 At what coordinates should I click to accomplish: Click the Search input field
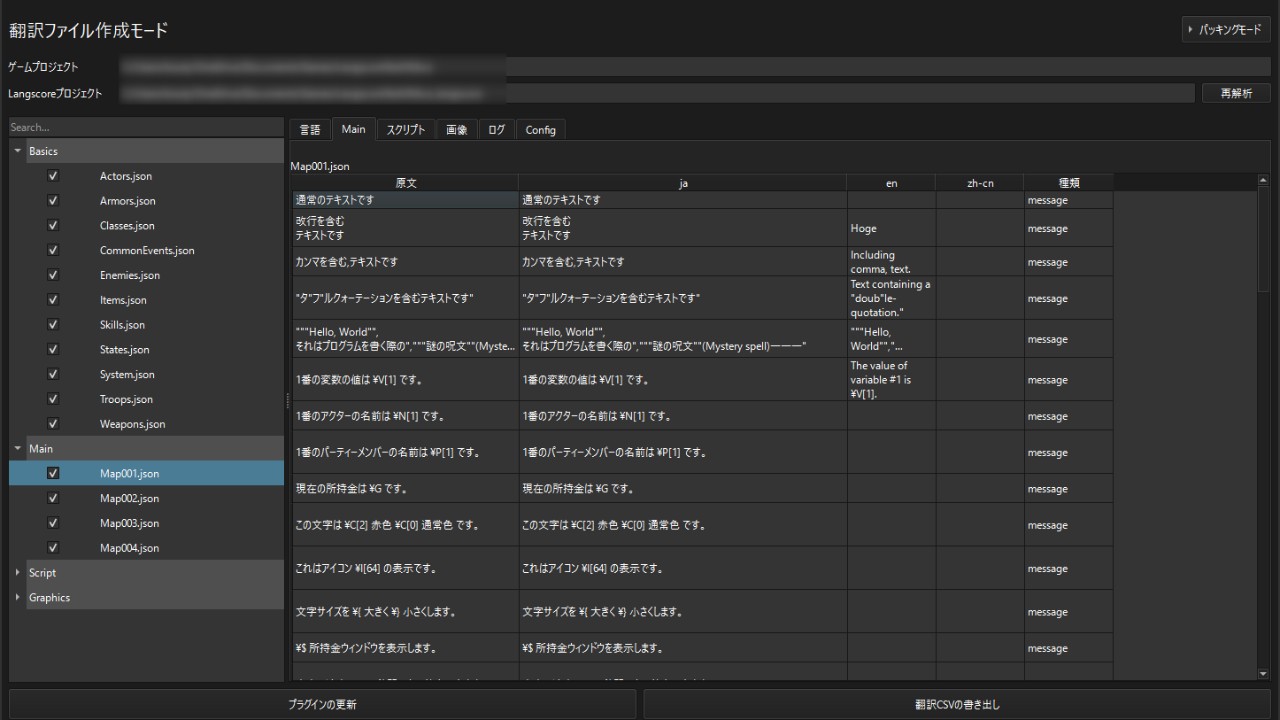pos(146,127)
